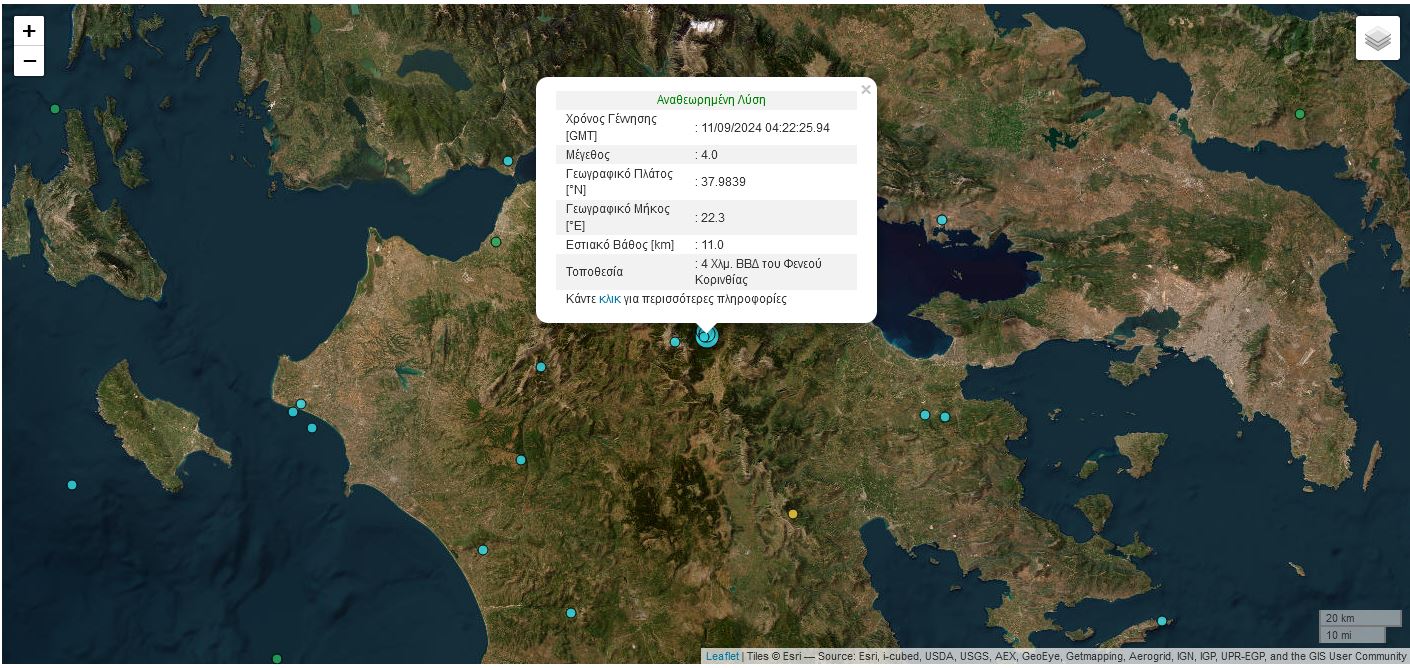Viewport: 1410px width, 668px height.
Task: Select the cyan marker on the bottom-right island
Action: click(1162, 621)
